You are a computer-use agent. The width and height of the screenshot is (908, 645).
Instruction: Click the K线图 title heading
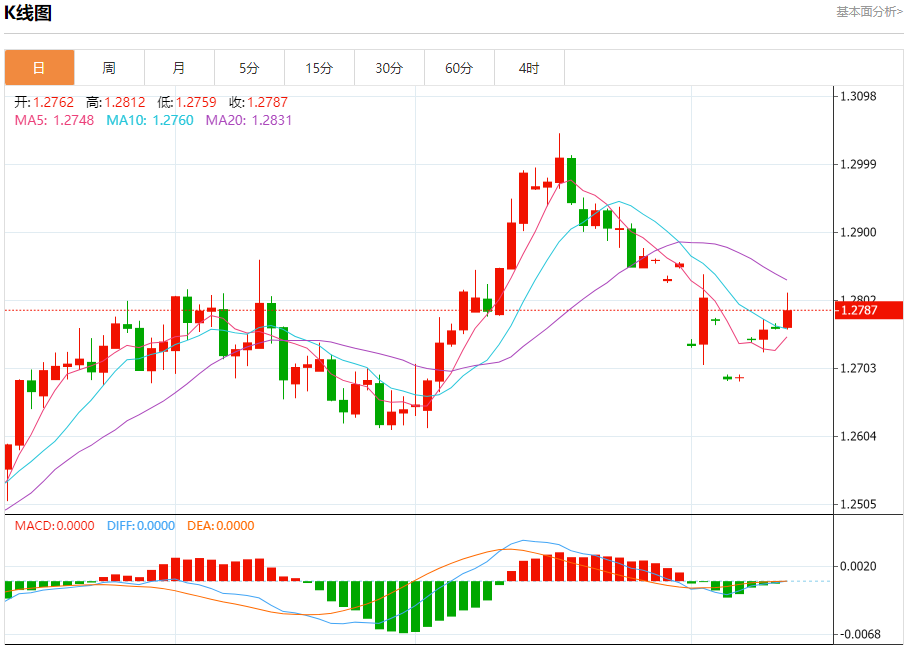[x=29, y=13]
